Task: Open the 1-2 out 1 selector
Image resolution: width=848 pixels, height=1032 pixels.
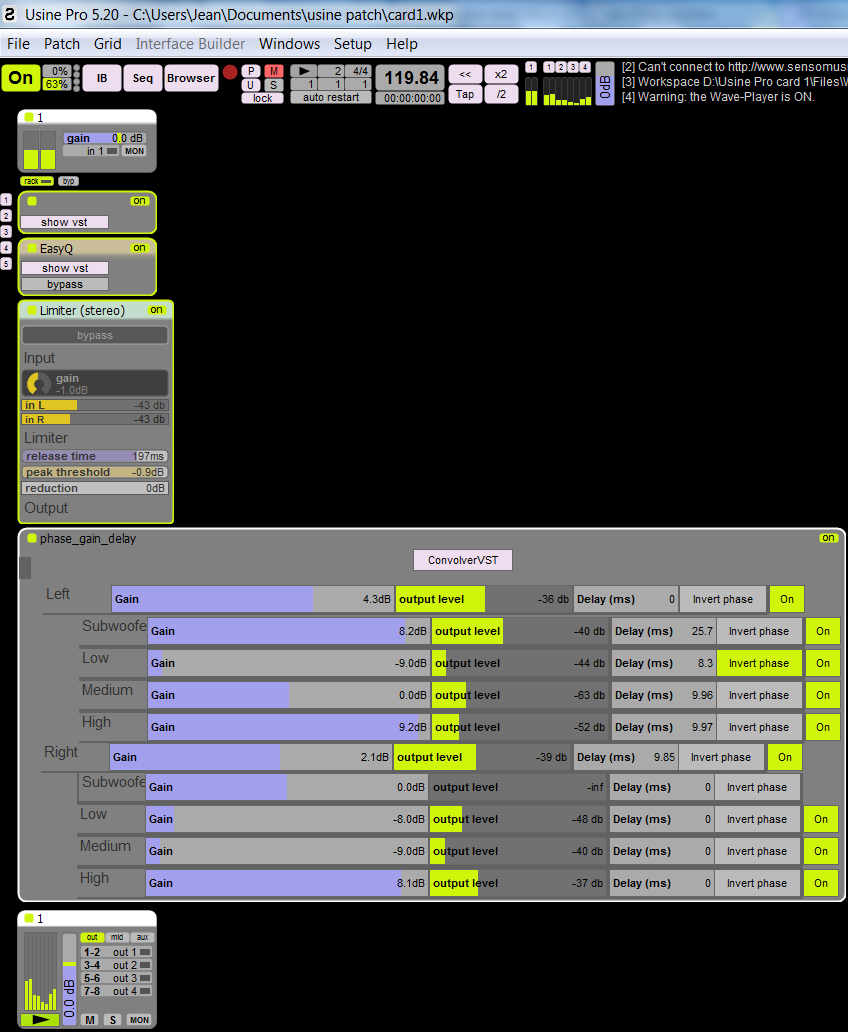Action: [117, 952]
